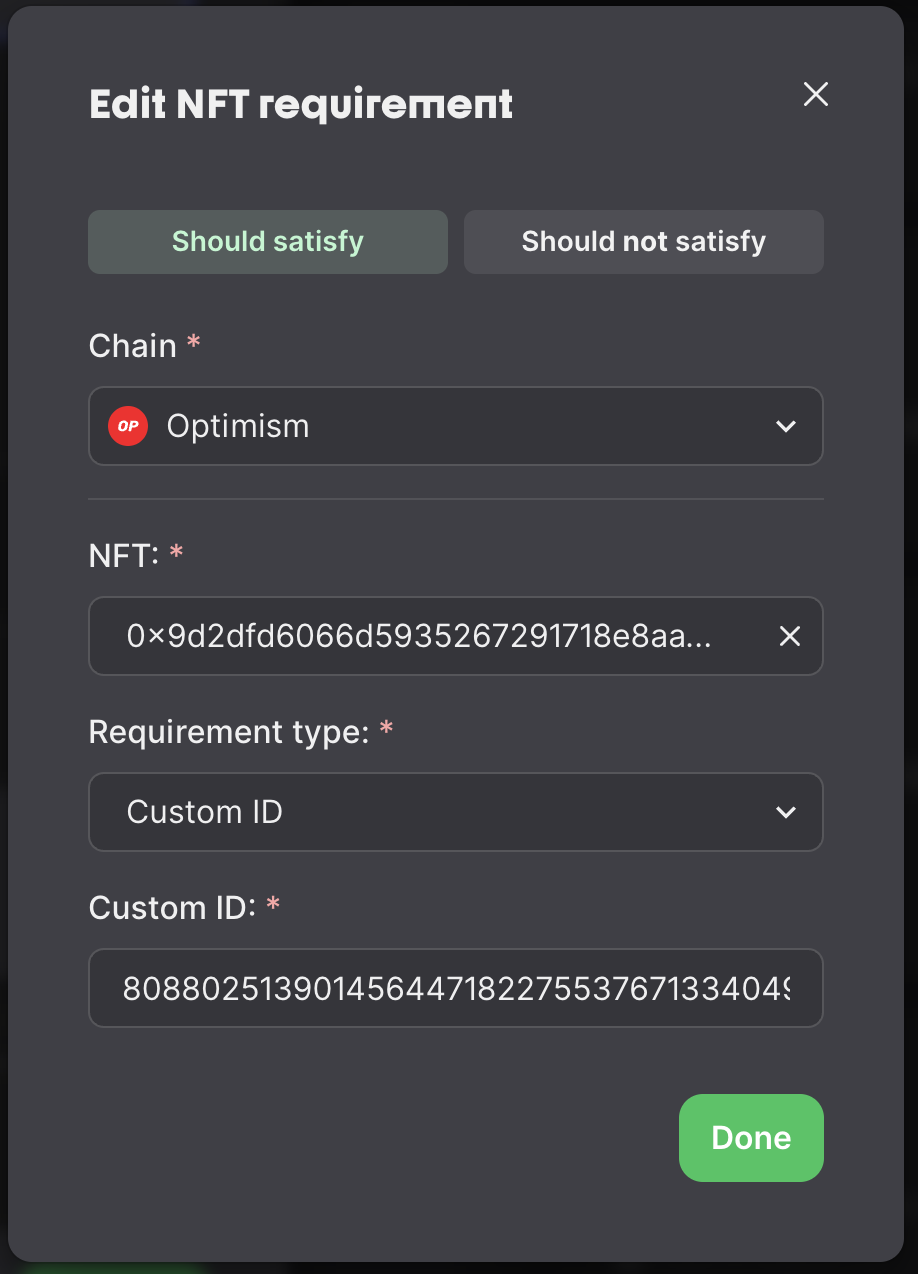Click the red Optimism OP logo
Viewport: 918px width, 1274px height.
click(128, 426)
